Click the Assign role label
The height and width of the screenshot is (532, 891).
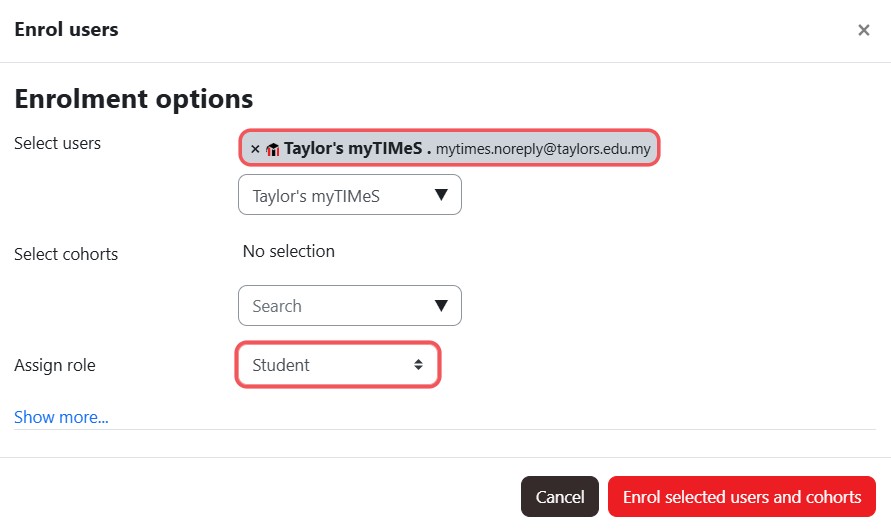pos(55,365)
